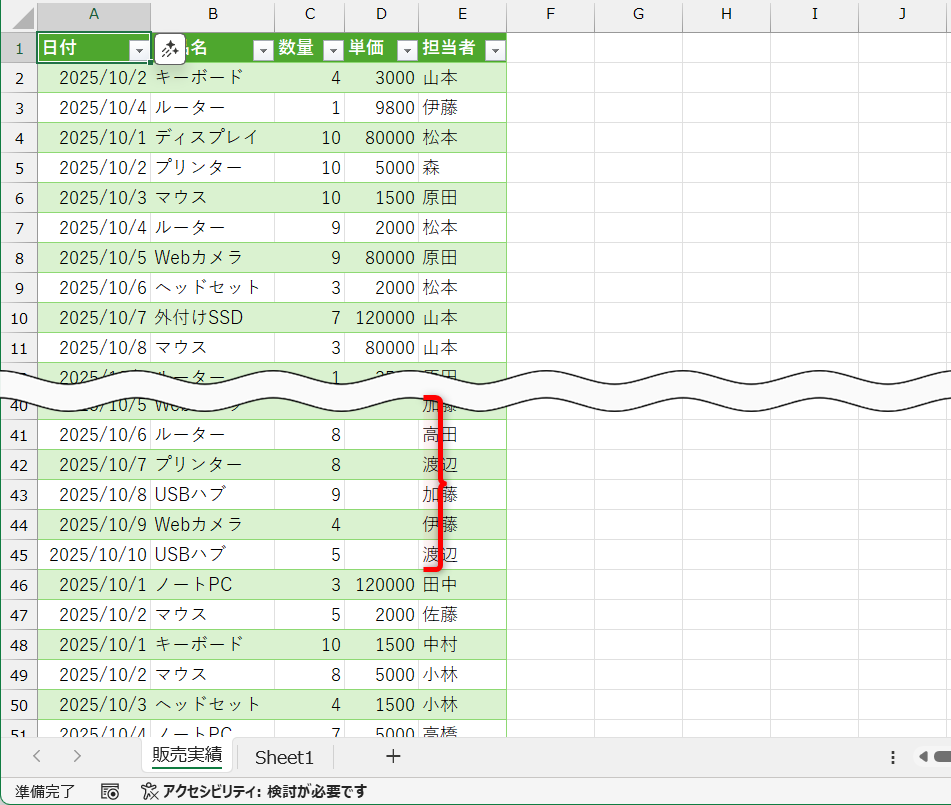Screen dimensions: 951x805
Task: Open the 日付 column filter dropdown
Action: (x=139, y=50)
